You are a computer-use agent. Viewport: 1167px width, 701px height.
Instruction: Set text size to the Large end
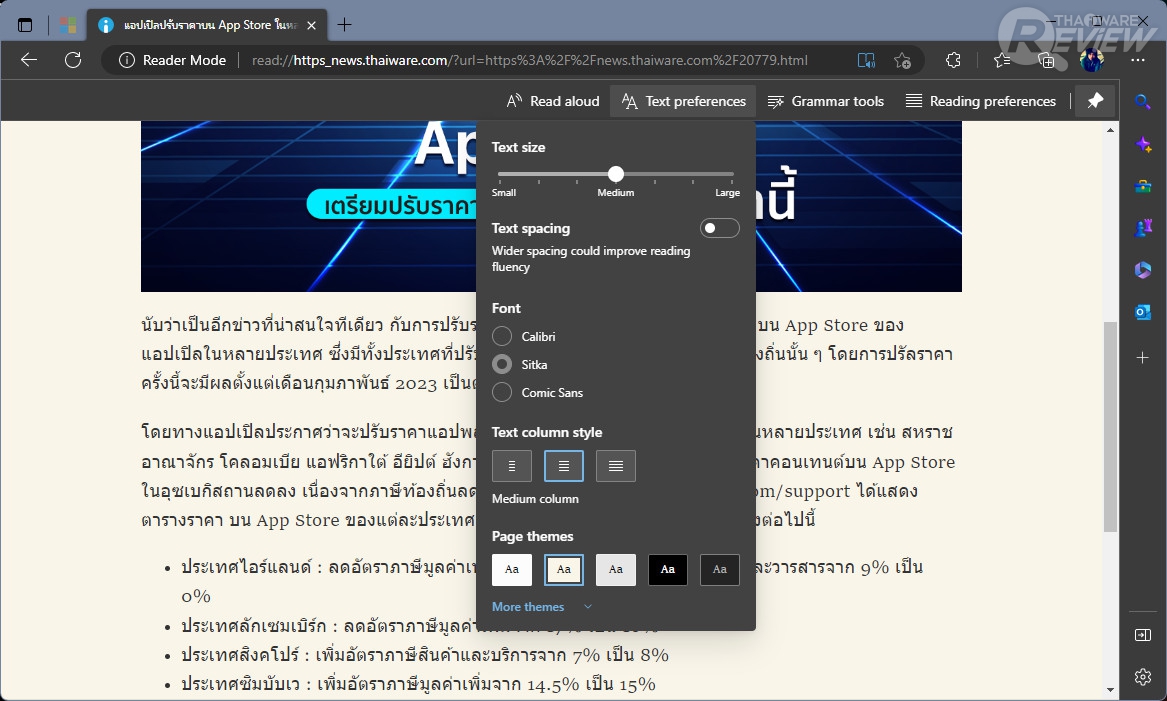click(732, 174)
